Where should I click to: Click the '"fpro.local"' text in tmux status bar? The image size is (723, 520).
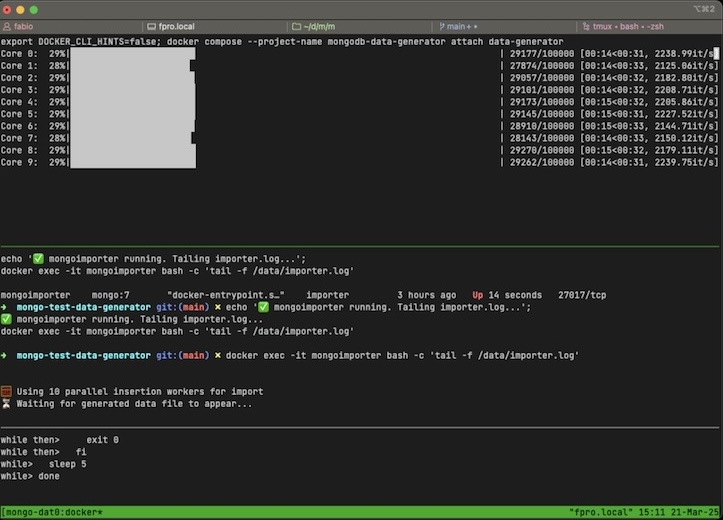coord(601,512)
